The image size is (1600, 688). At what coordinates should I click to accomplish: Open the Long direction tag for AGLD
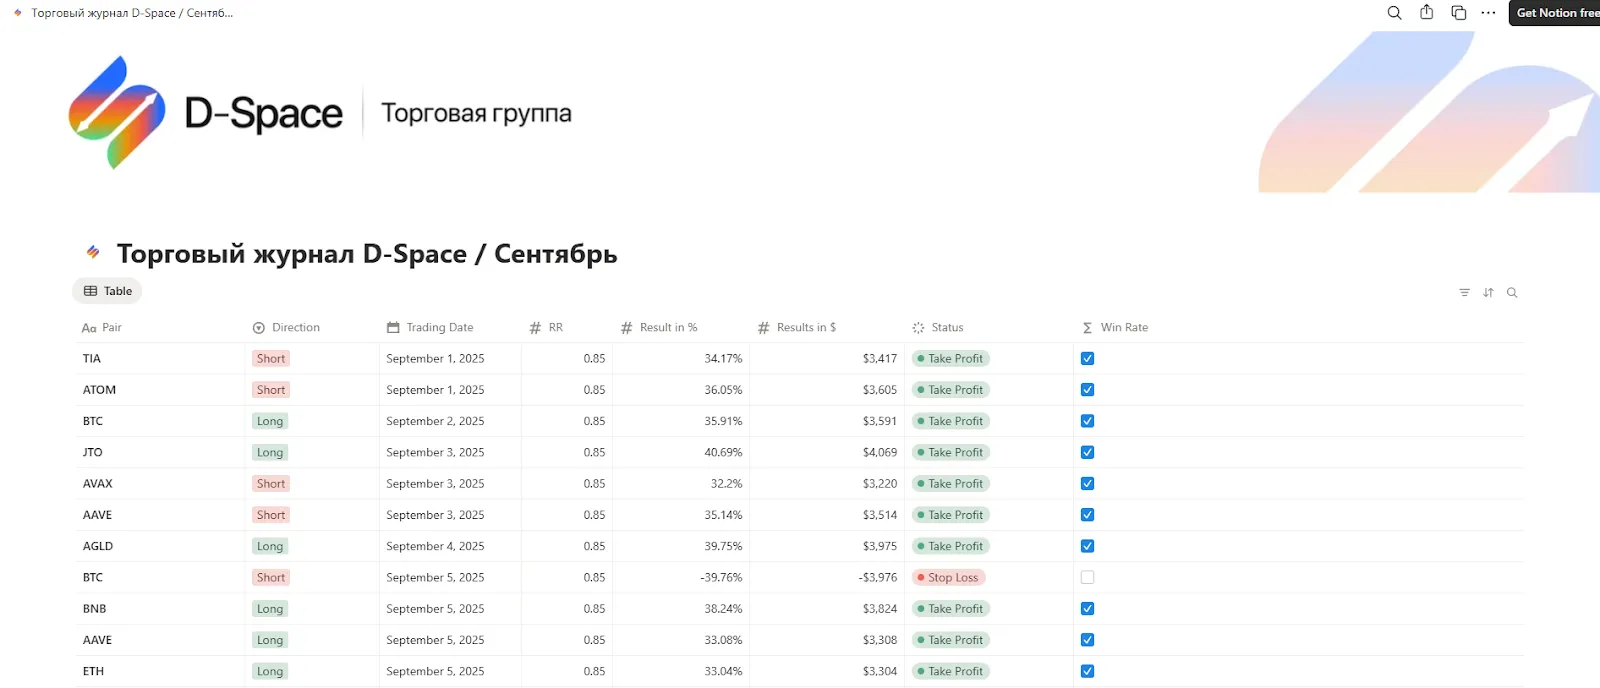270,546
